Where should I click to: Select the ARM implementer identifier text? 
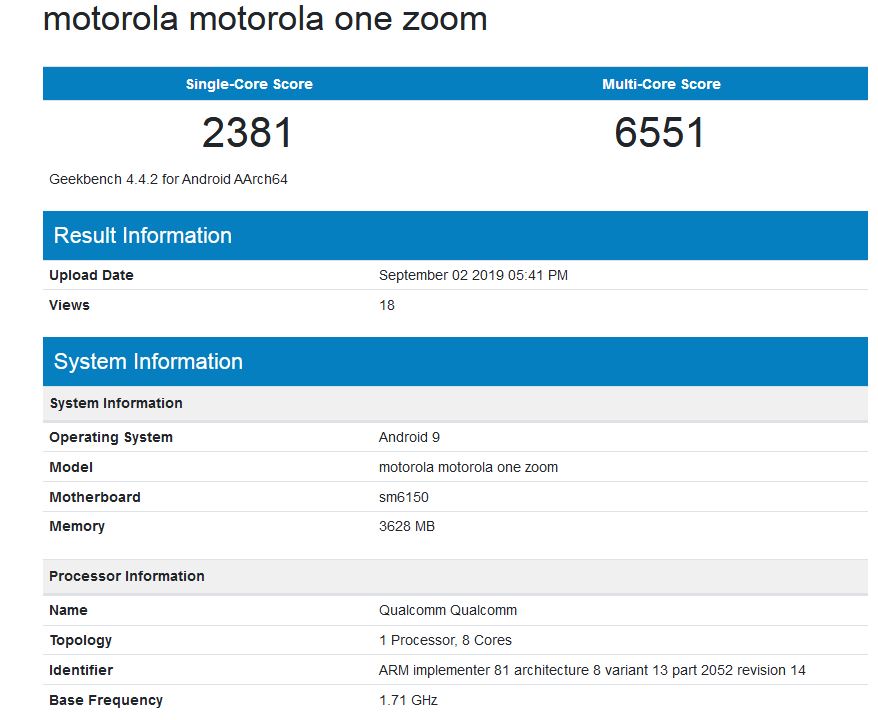coord(592,670)
